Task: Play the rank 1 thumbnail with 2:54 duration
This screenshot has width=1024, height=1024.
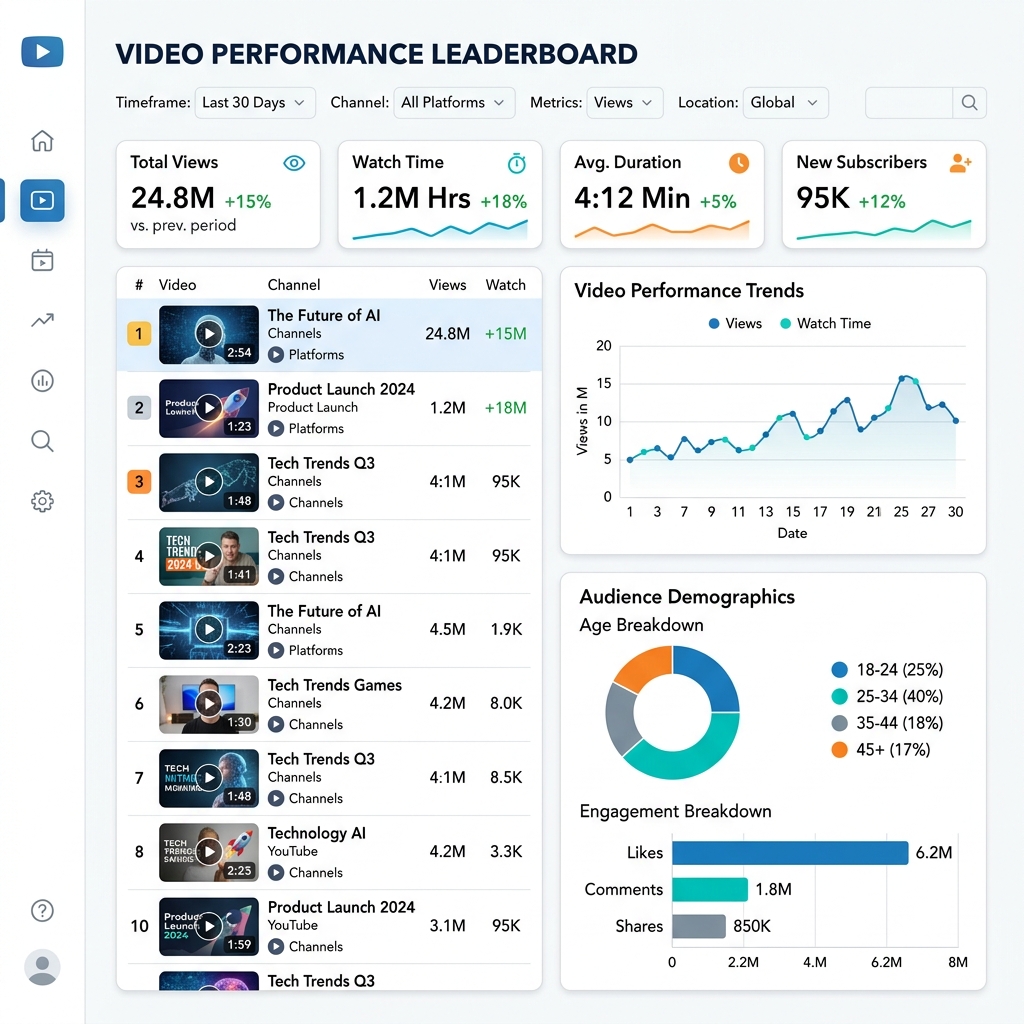Action: [209, 334]
